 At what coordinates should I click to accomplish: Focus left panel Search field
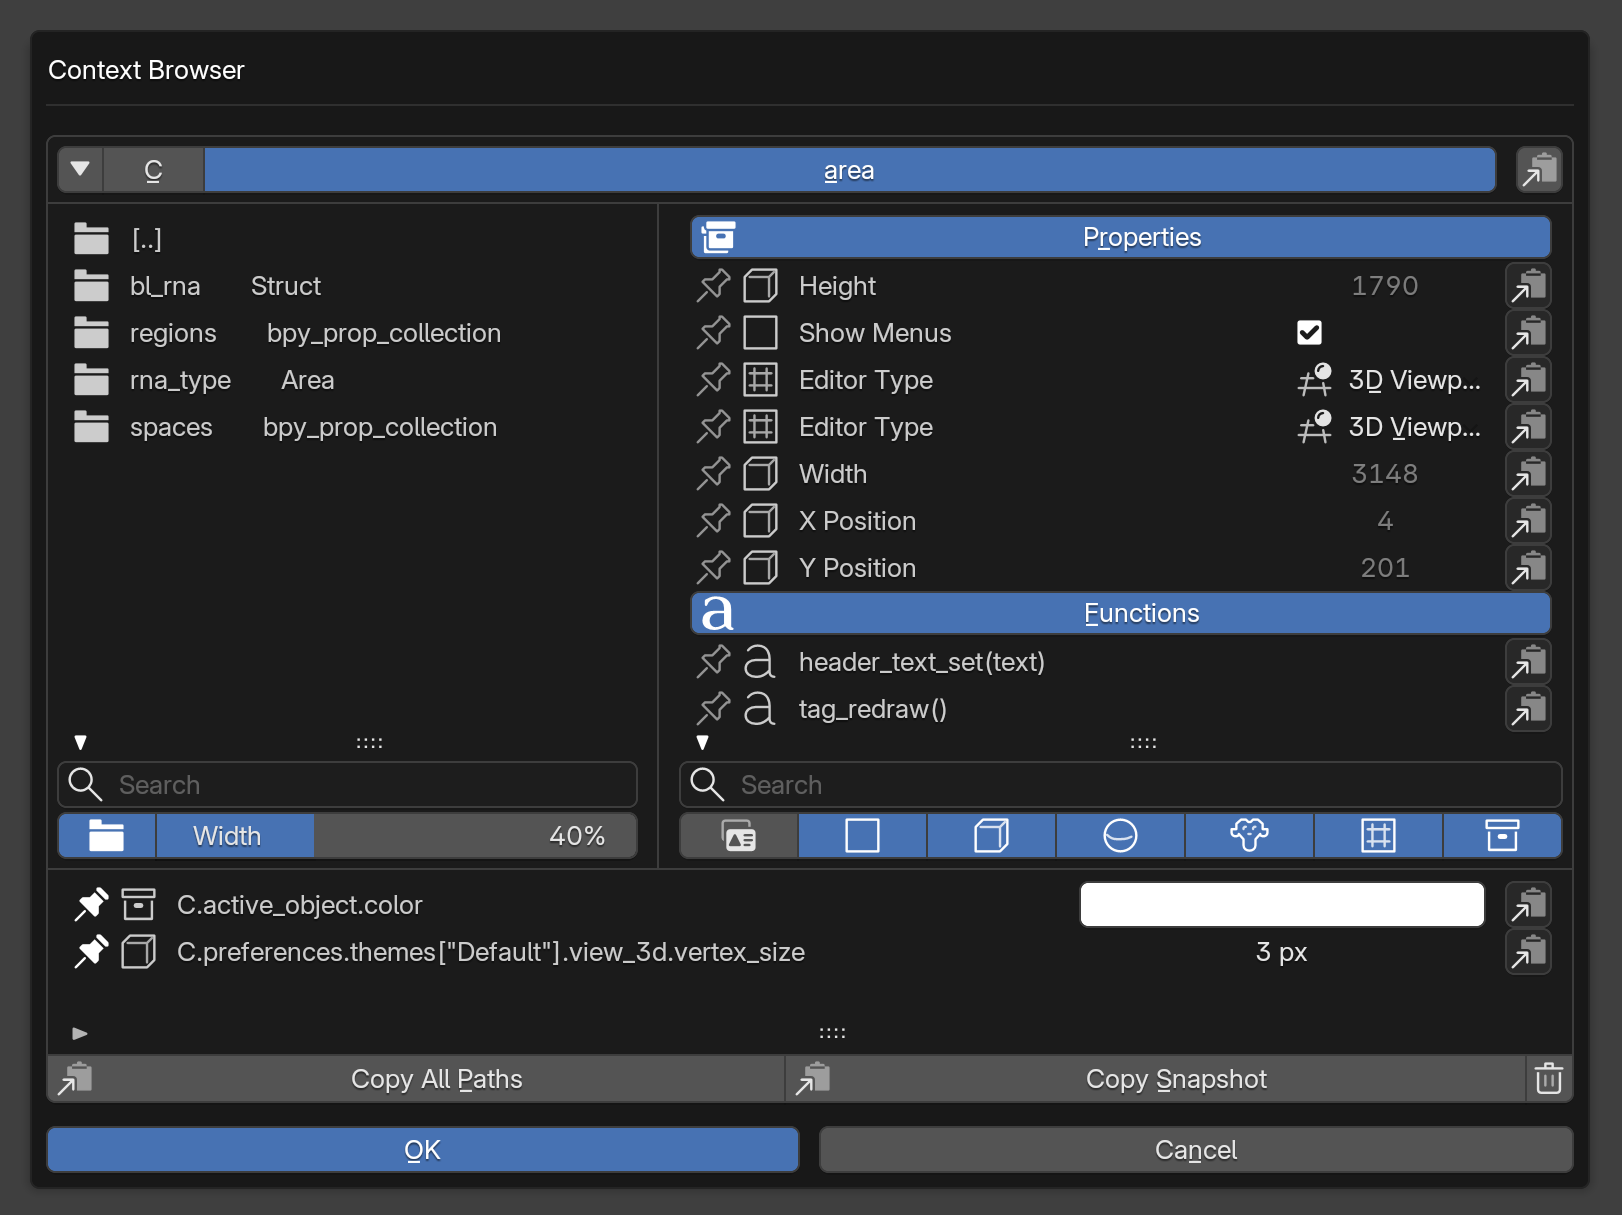tap(347, 785)
